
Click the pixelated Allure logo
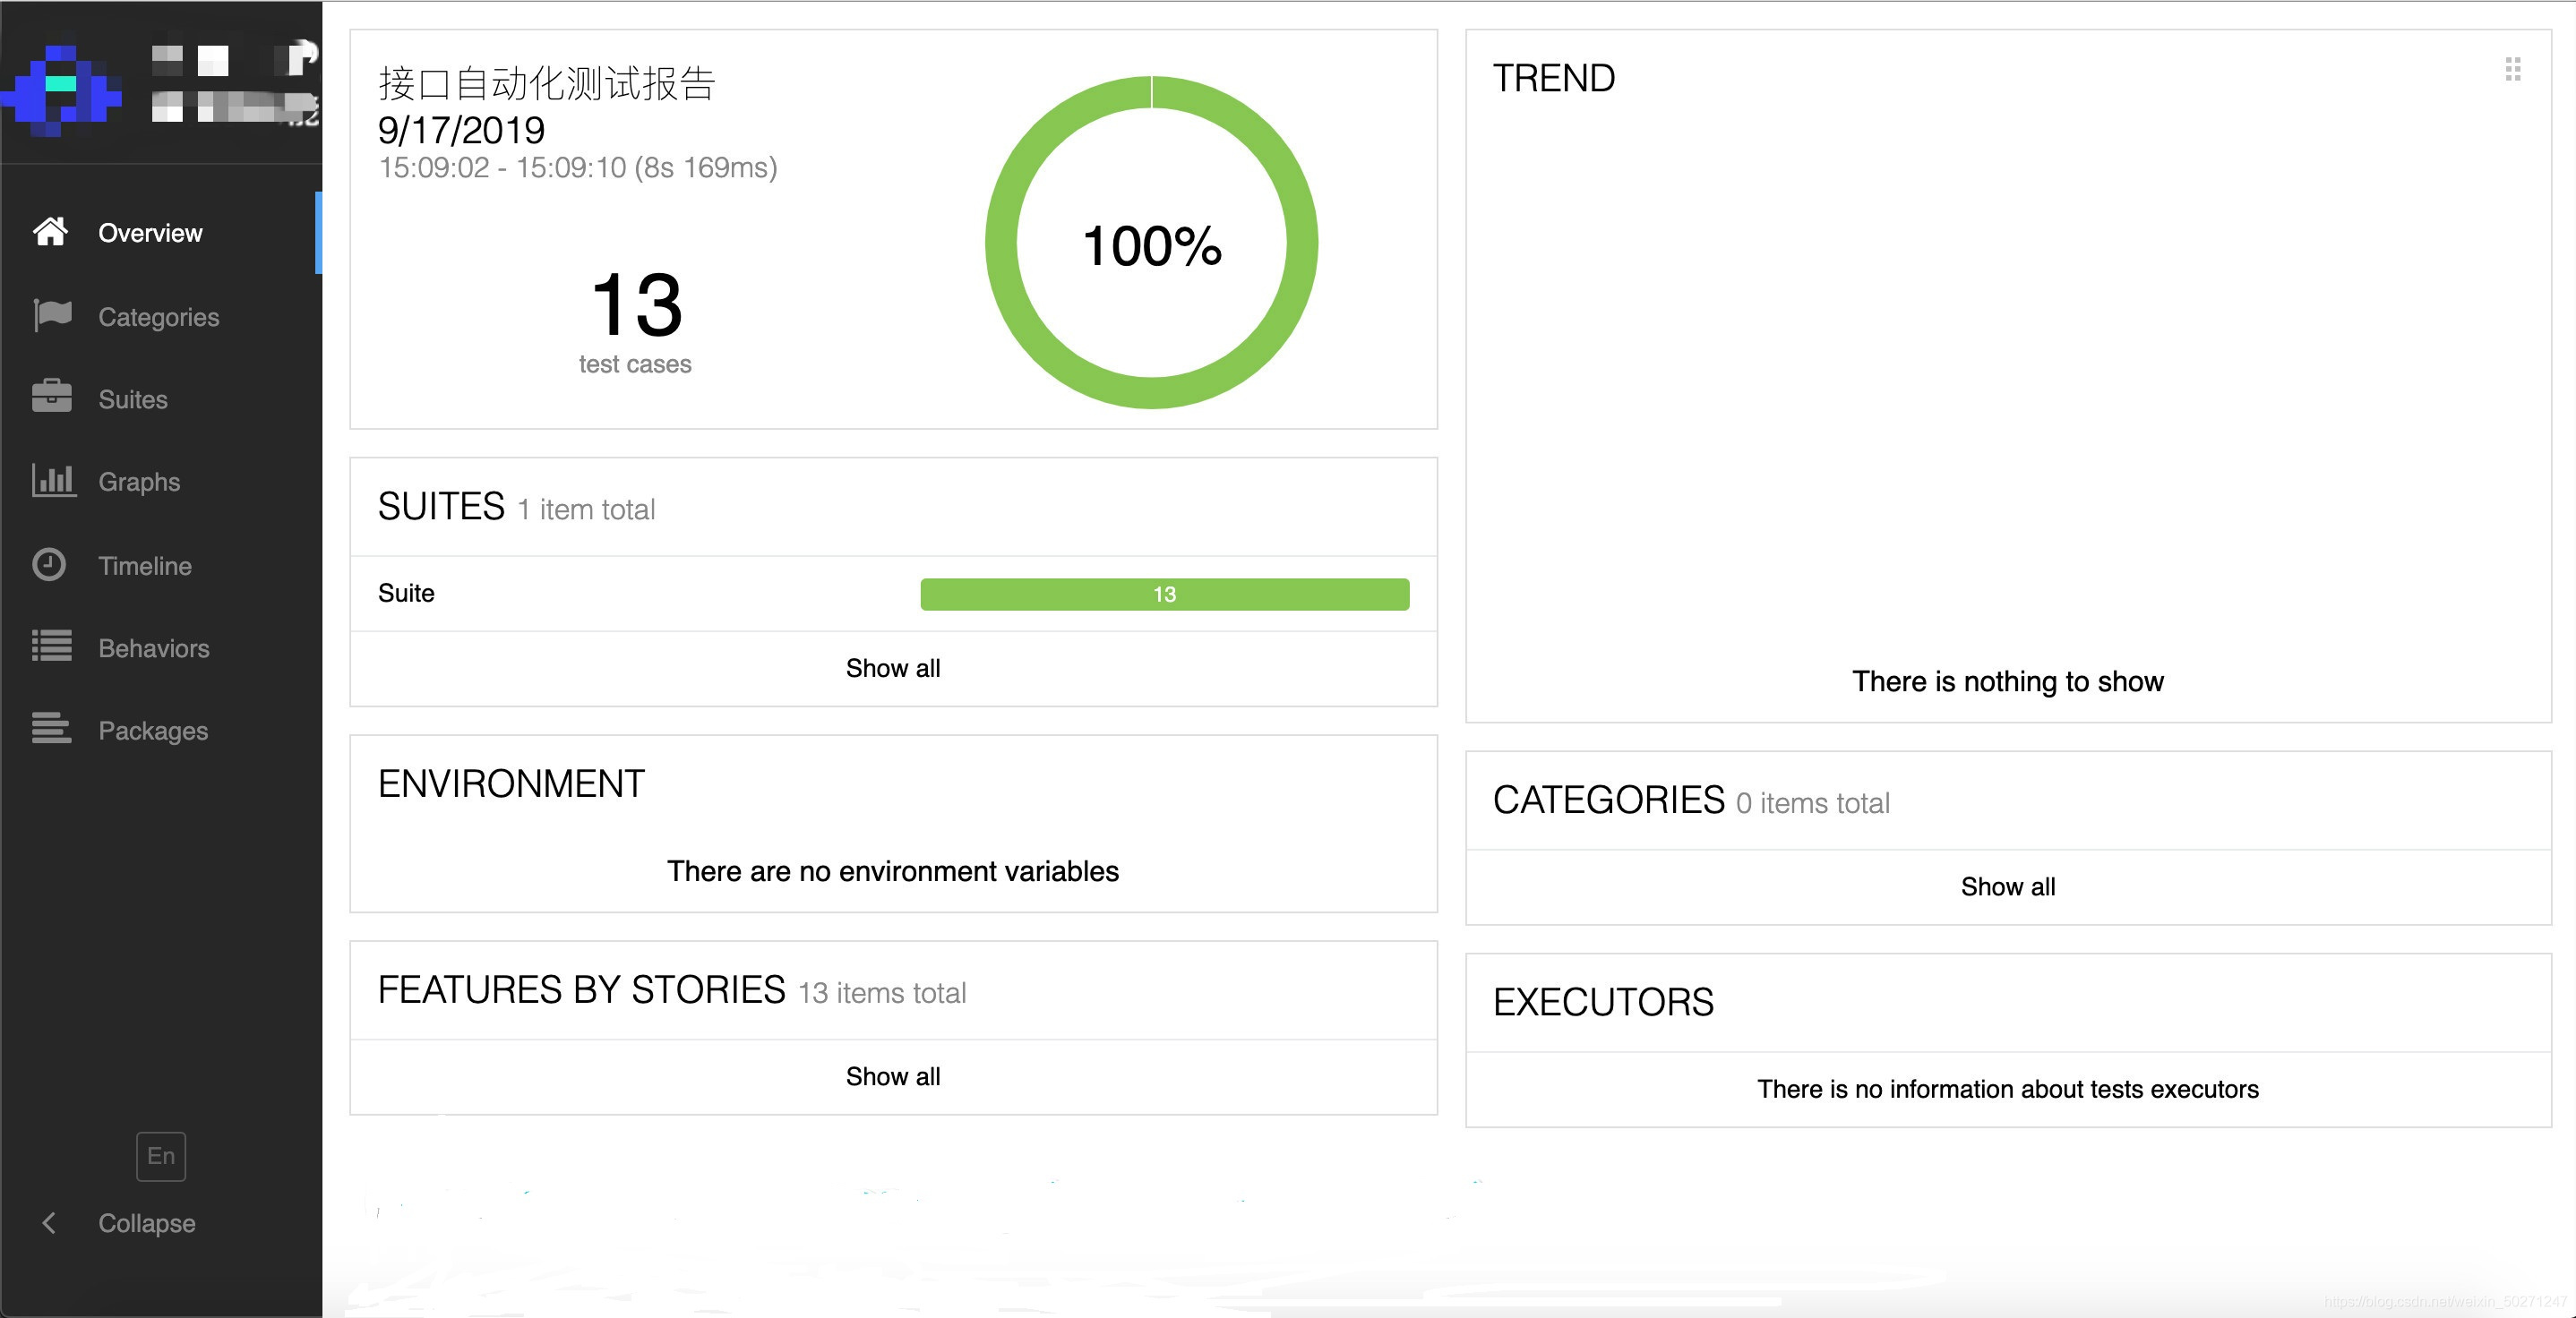(x=62, y=92)
